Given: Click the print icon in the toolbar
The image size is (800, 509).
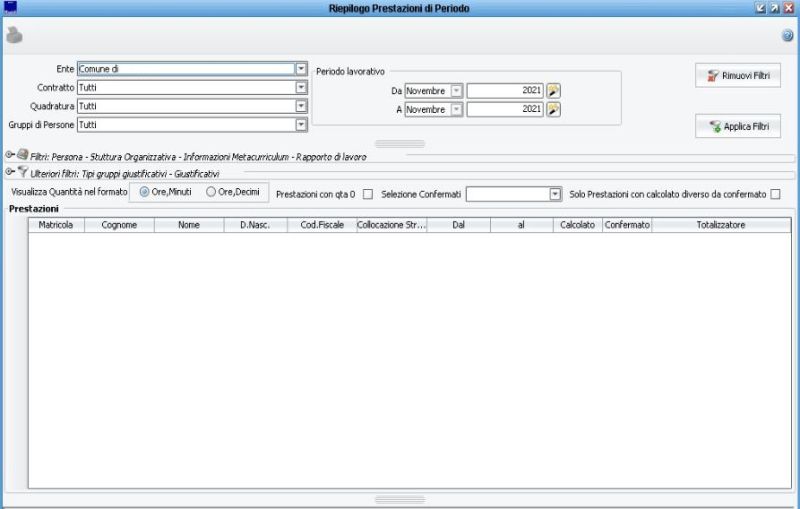Looking at the screenshot, I should pyautogui.click(x=14, y=34).
